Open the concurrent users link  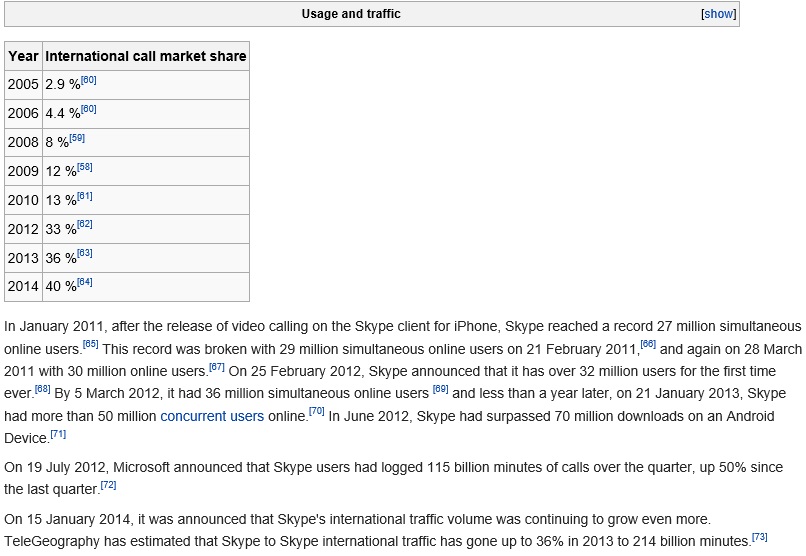(x=212, y=416)
